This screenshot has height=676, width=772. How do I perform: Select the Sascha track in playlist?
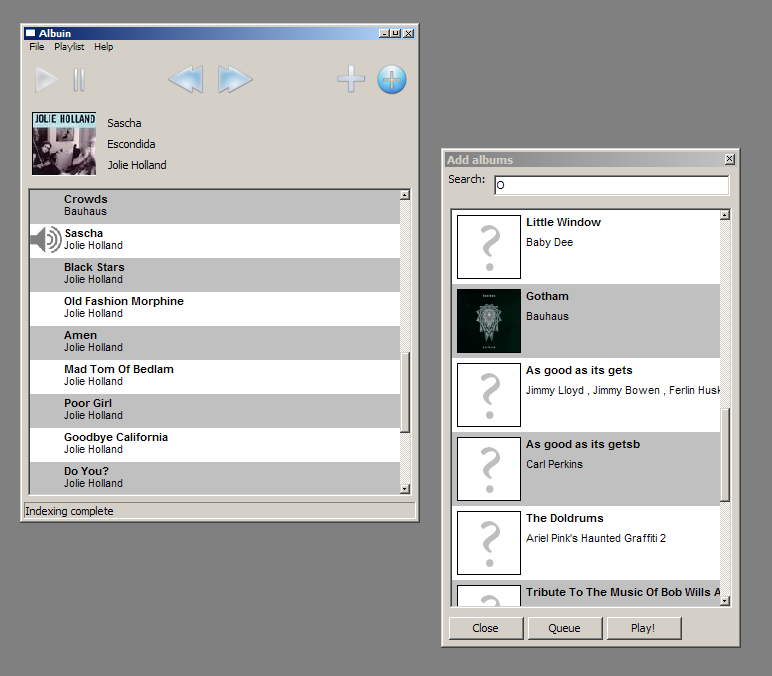215,241
